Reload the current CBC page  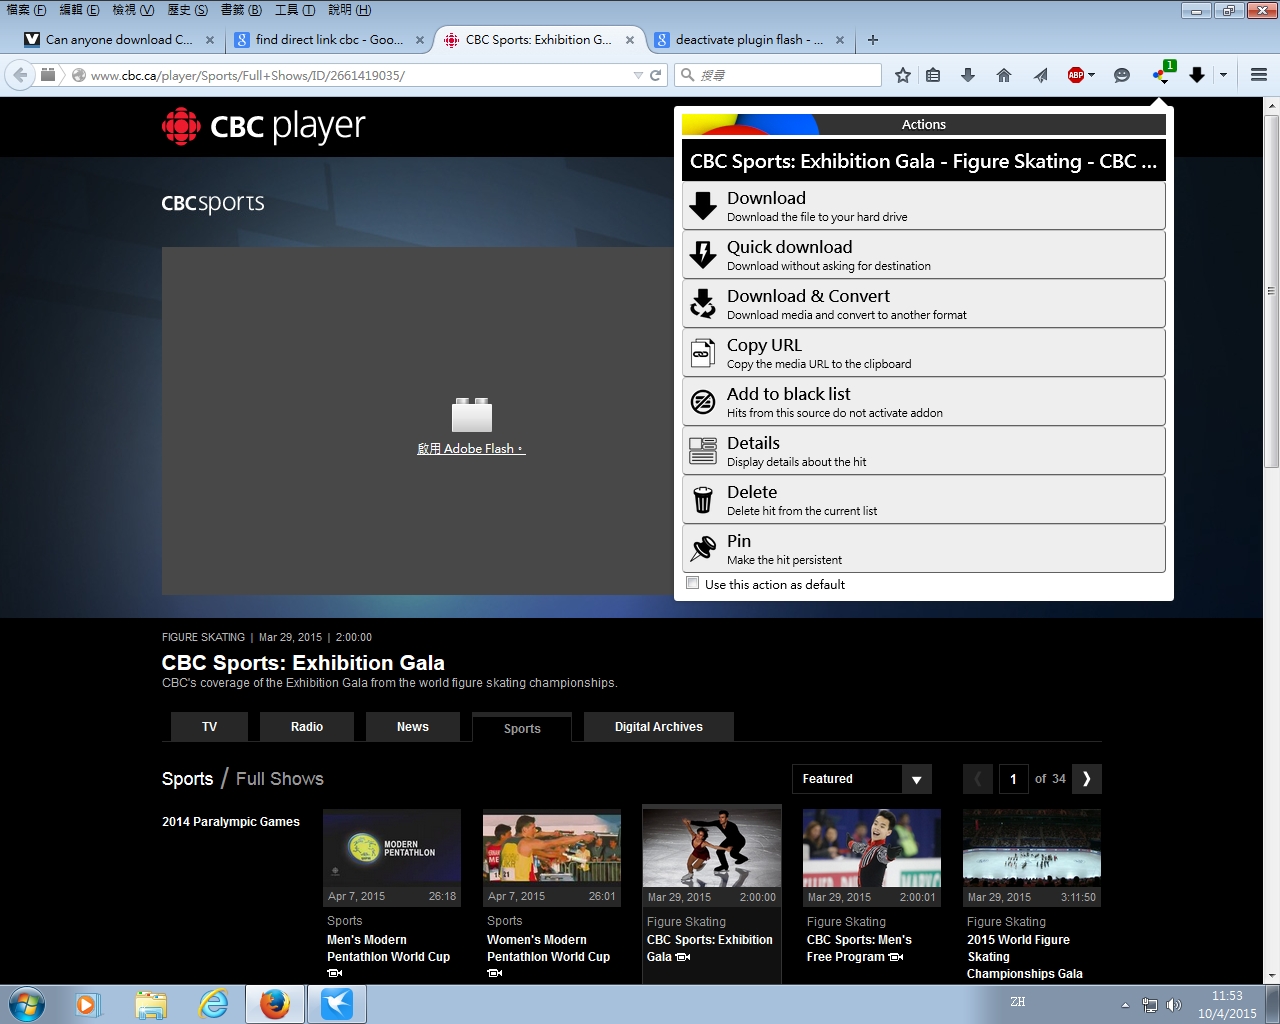[656, 75]
